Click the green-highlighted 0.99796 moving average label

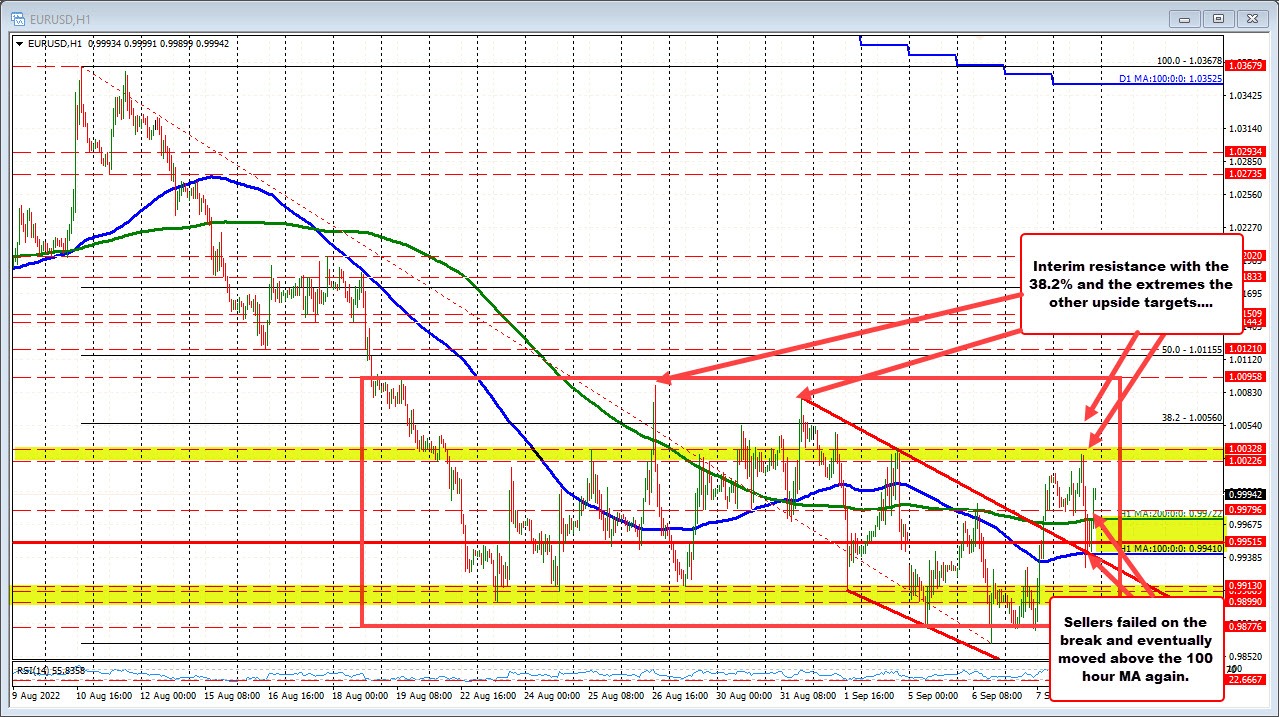pyautogui.click(x=1244, y=509)
